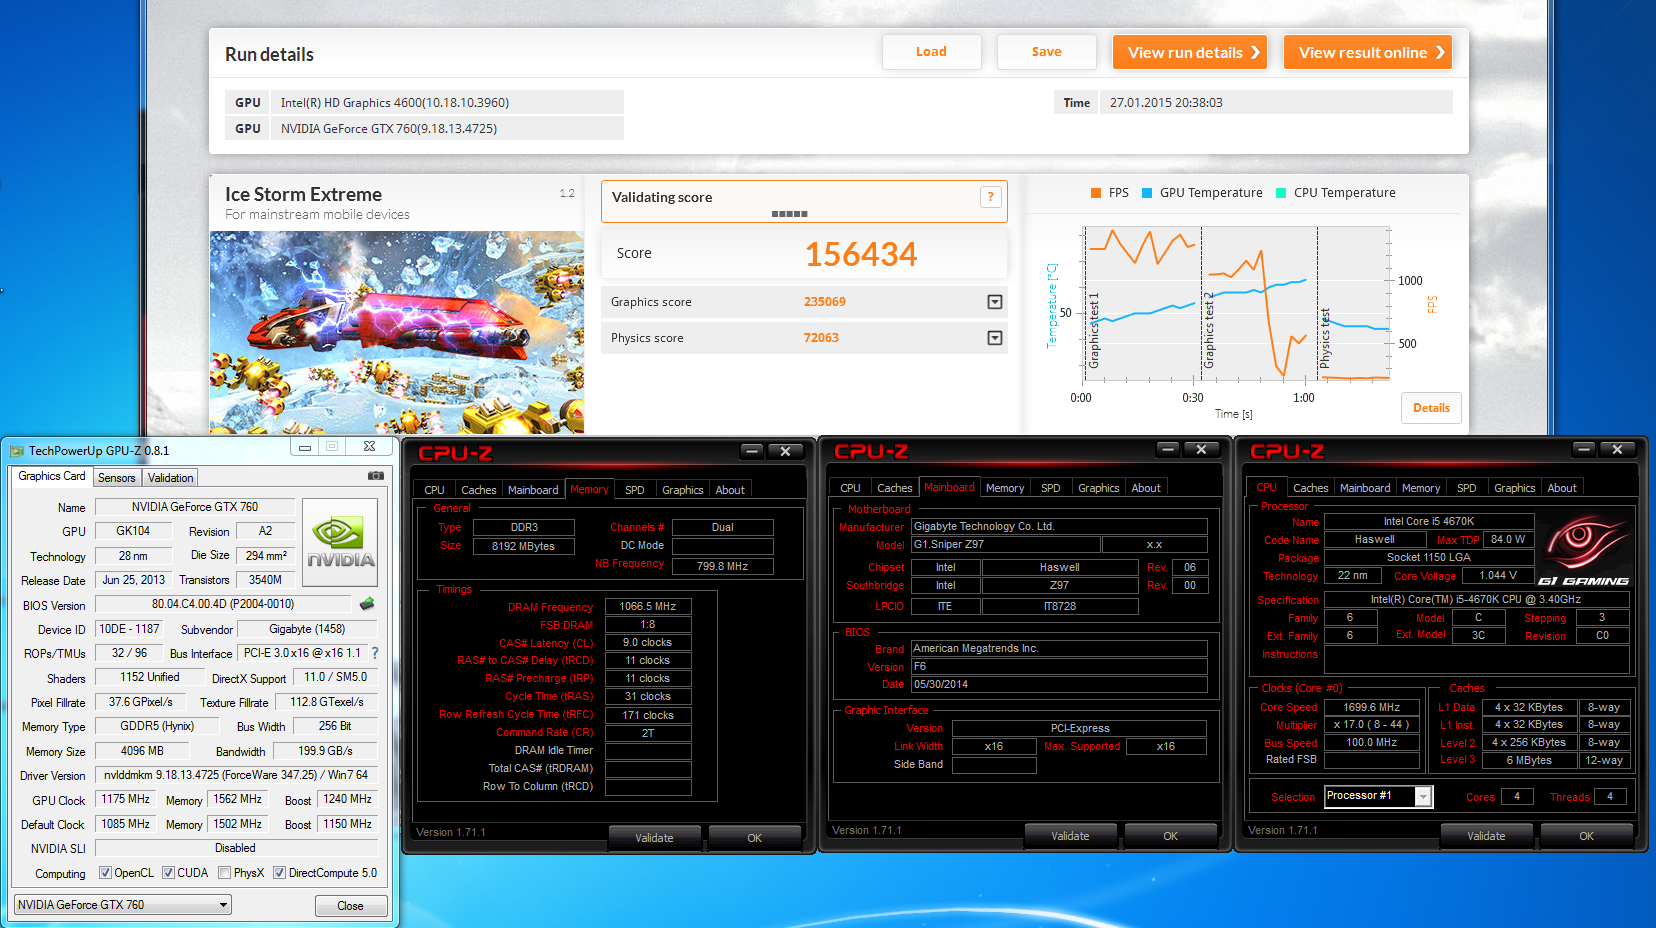Click the Ice Storm Extreme preview image
Image resolution: width=1656 pixels, height=928 pixels.
pos(396,333)
